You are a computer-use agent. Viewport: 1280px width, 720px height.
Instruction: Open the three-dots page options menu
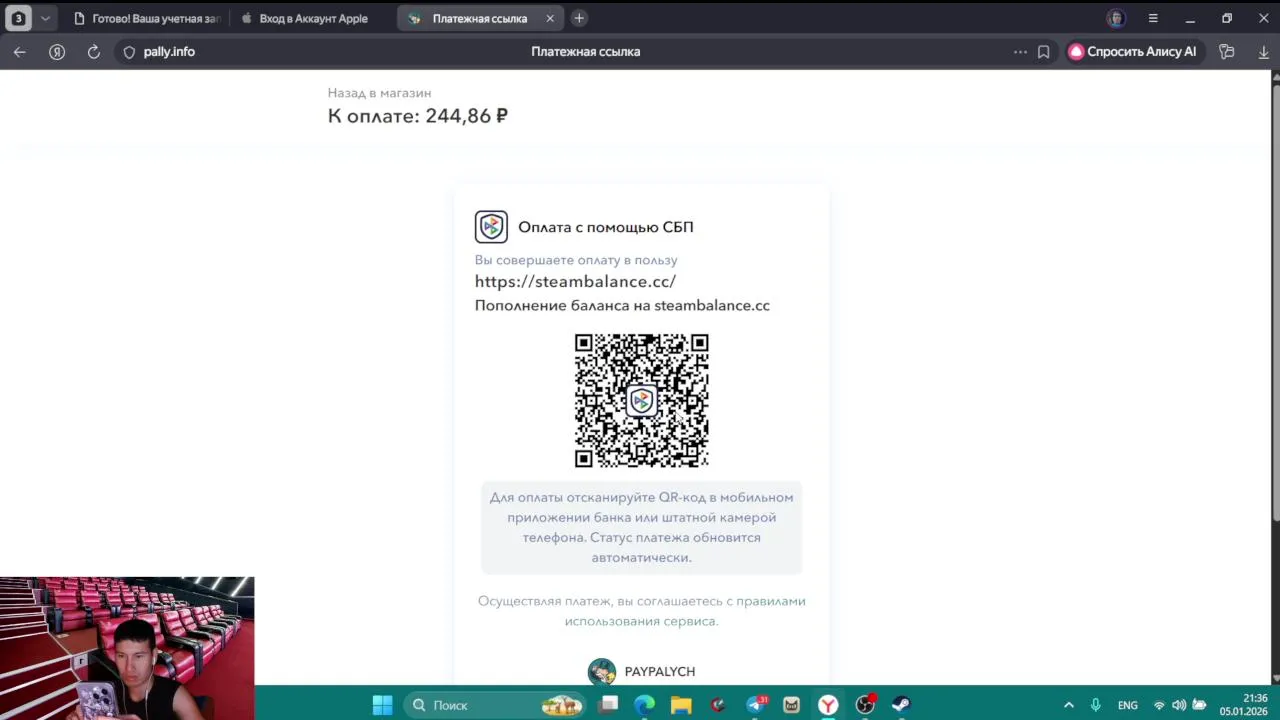pyautogui.click(x=1020, y=52)
